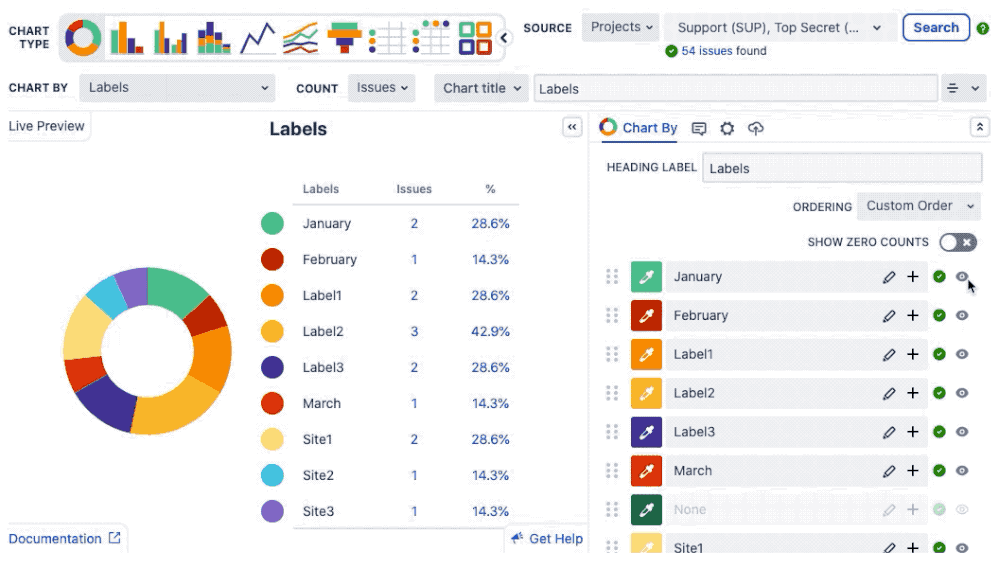Select the tile squares chart type
The width and height of the screenshot is (999, 569).
[475, 38]
